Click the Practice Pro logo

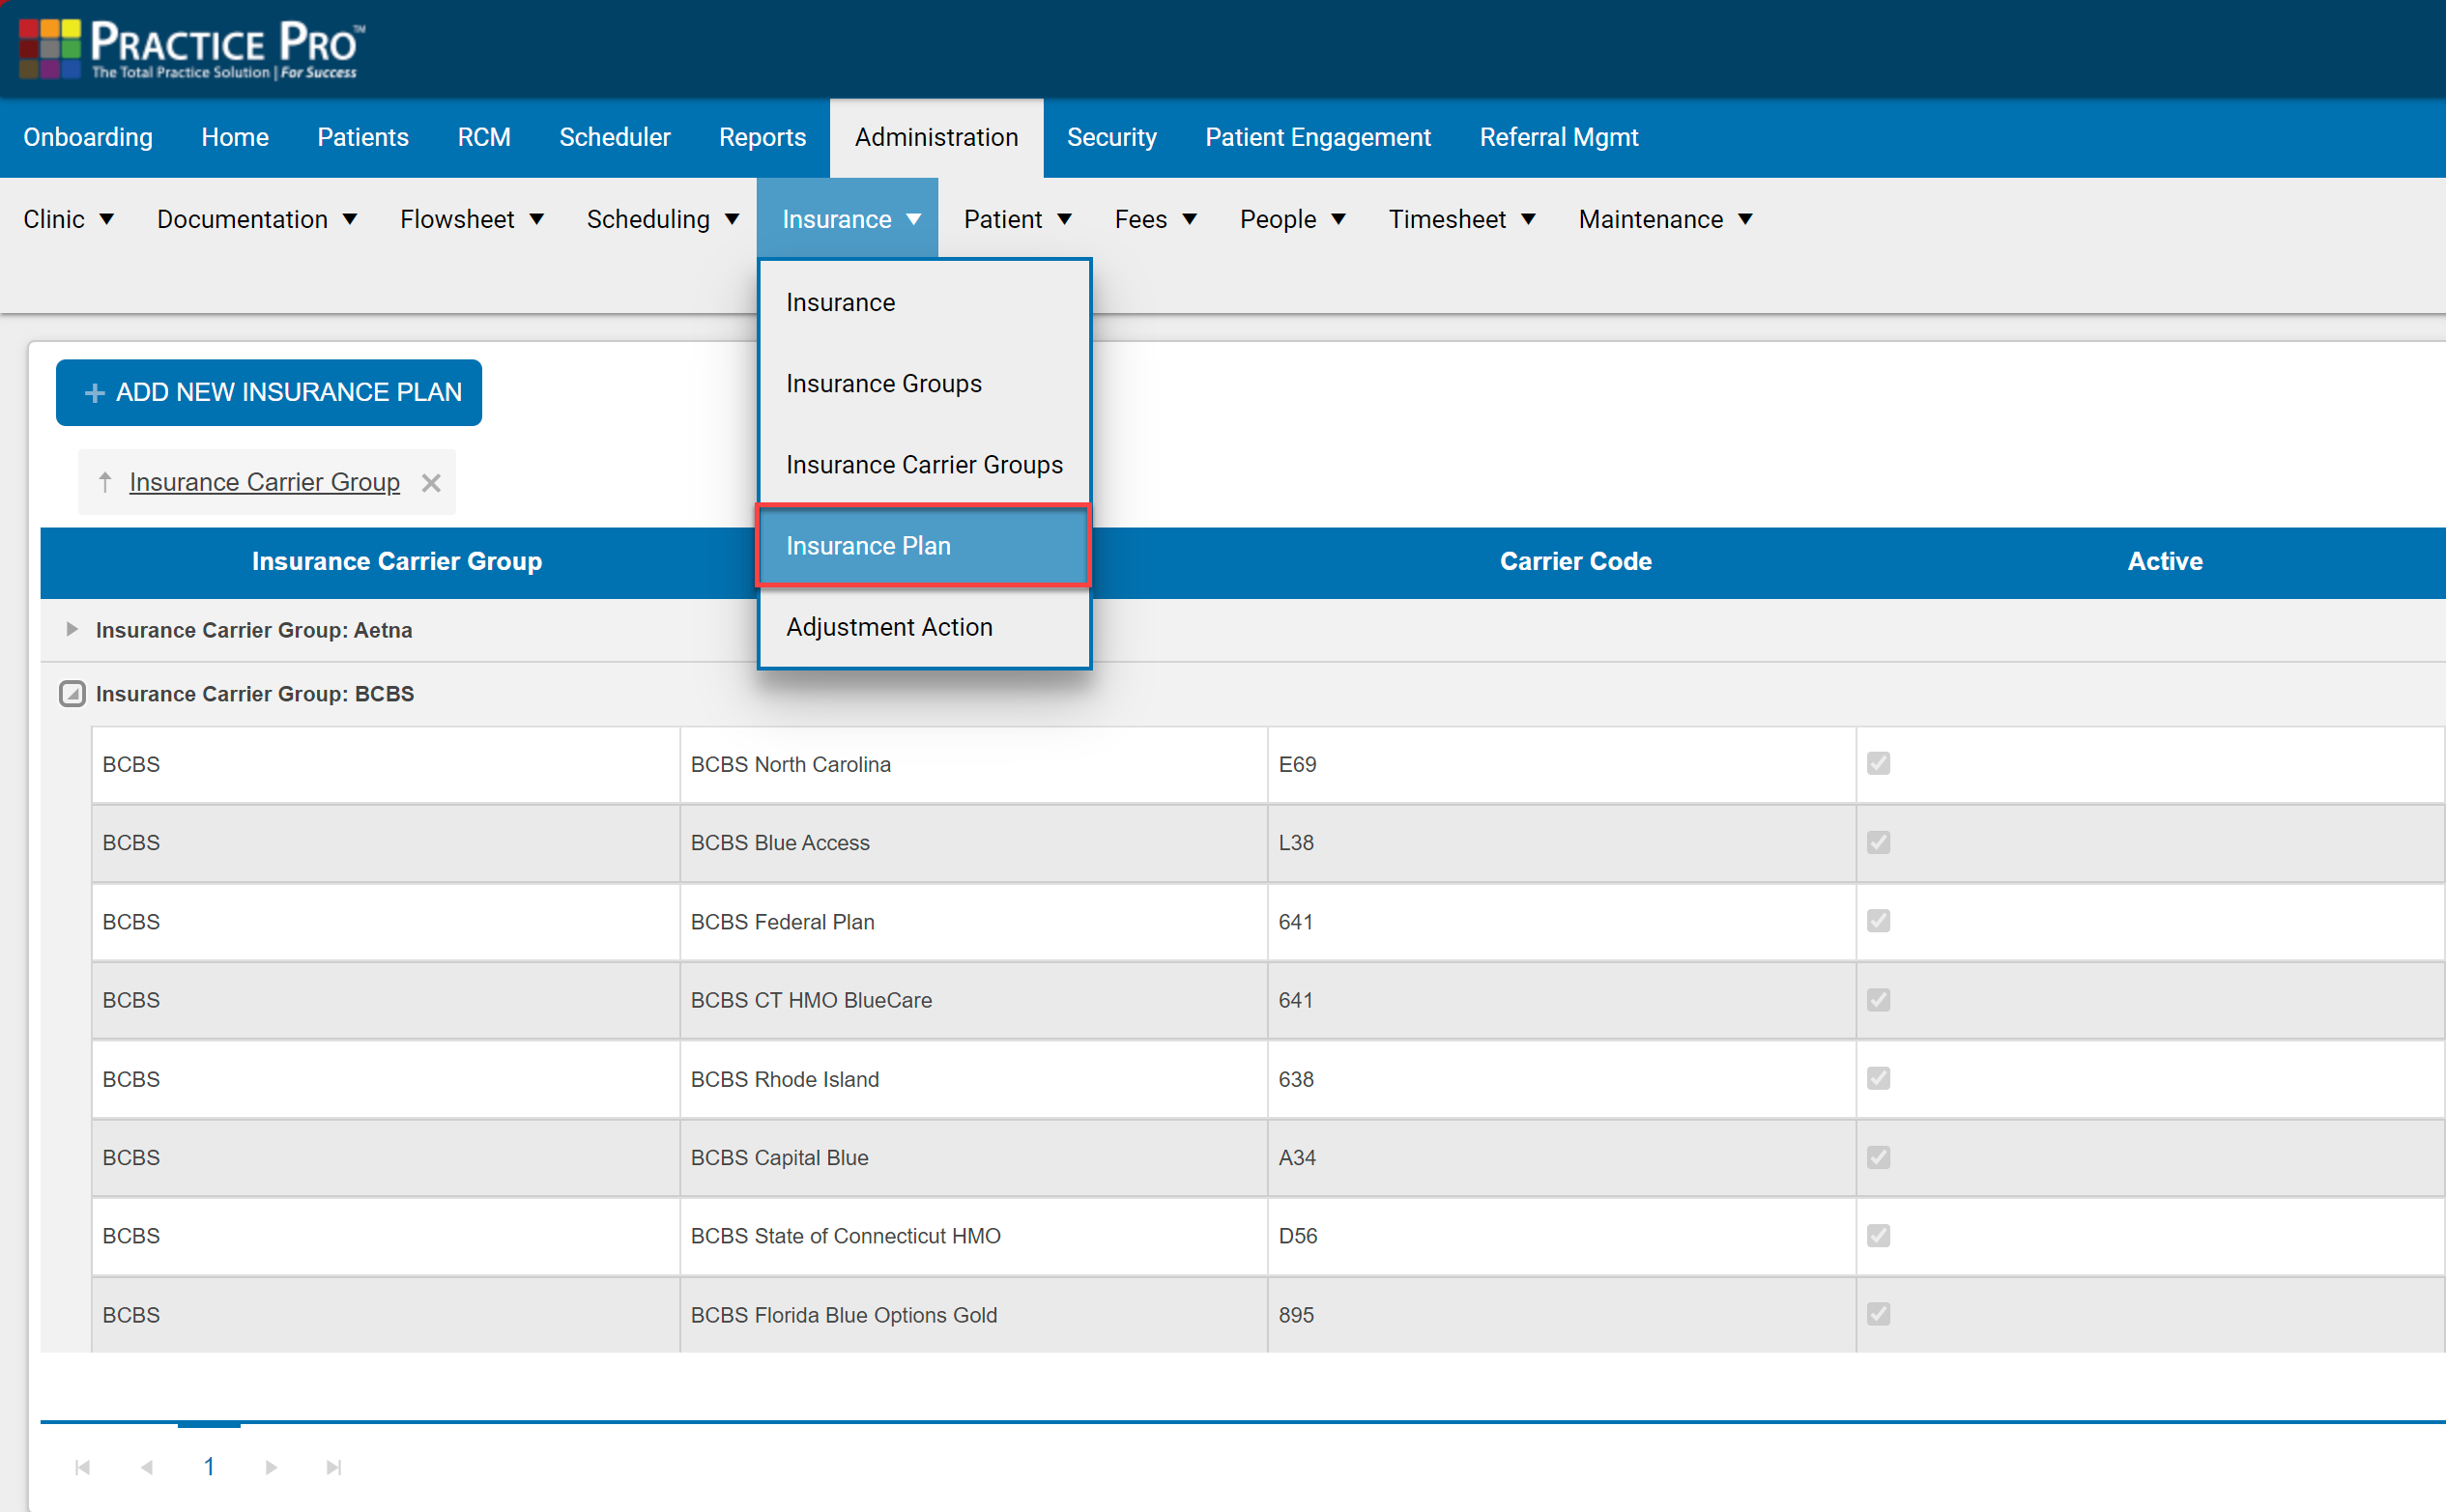[192, 48]
